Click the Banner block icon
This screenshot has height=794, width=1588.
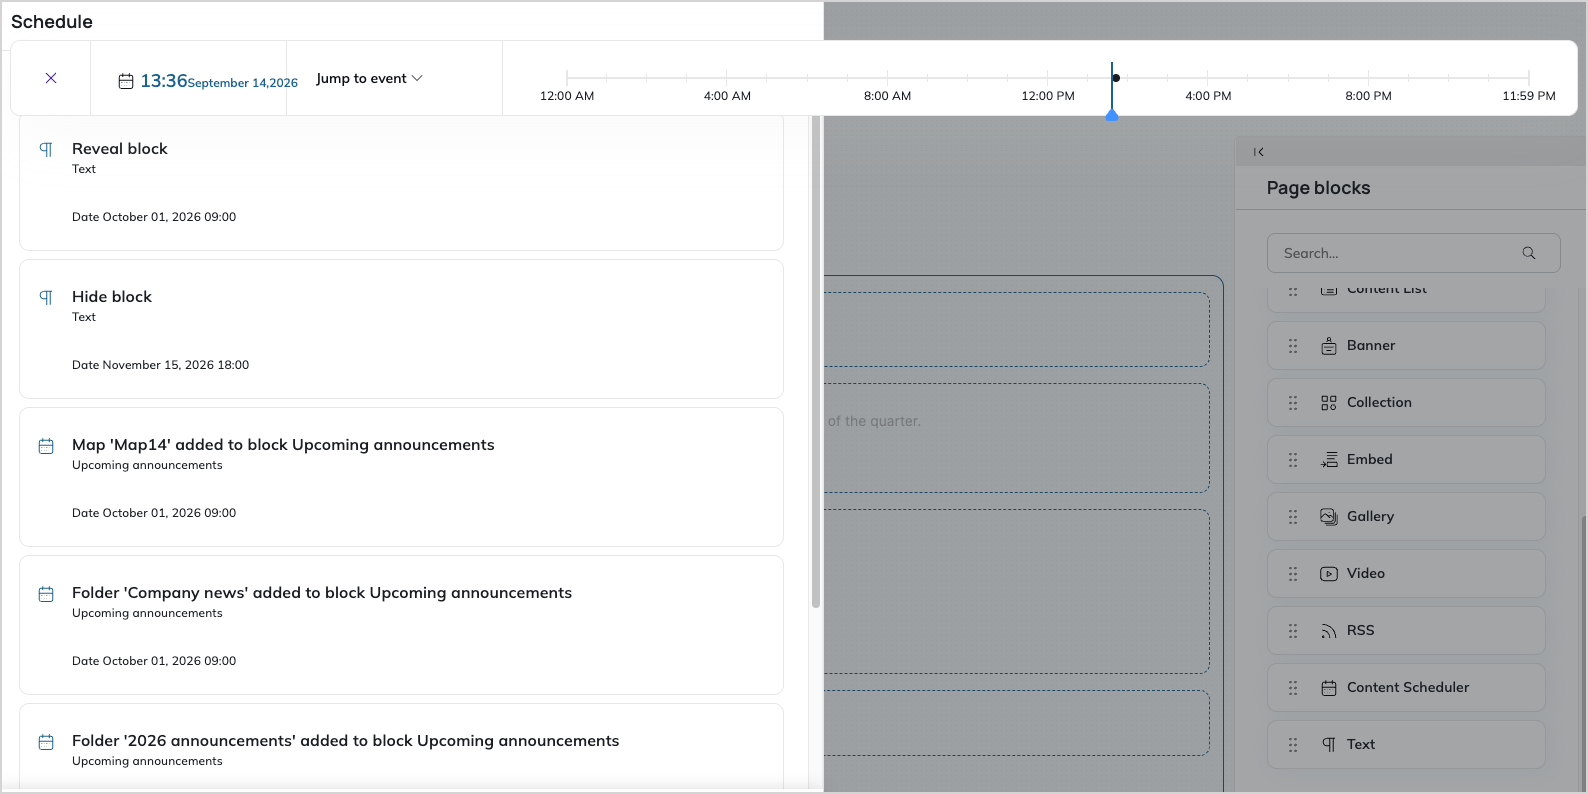click(1329, 346)
